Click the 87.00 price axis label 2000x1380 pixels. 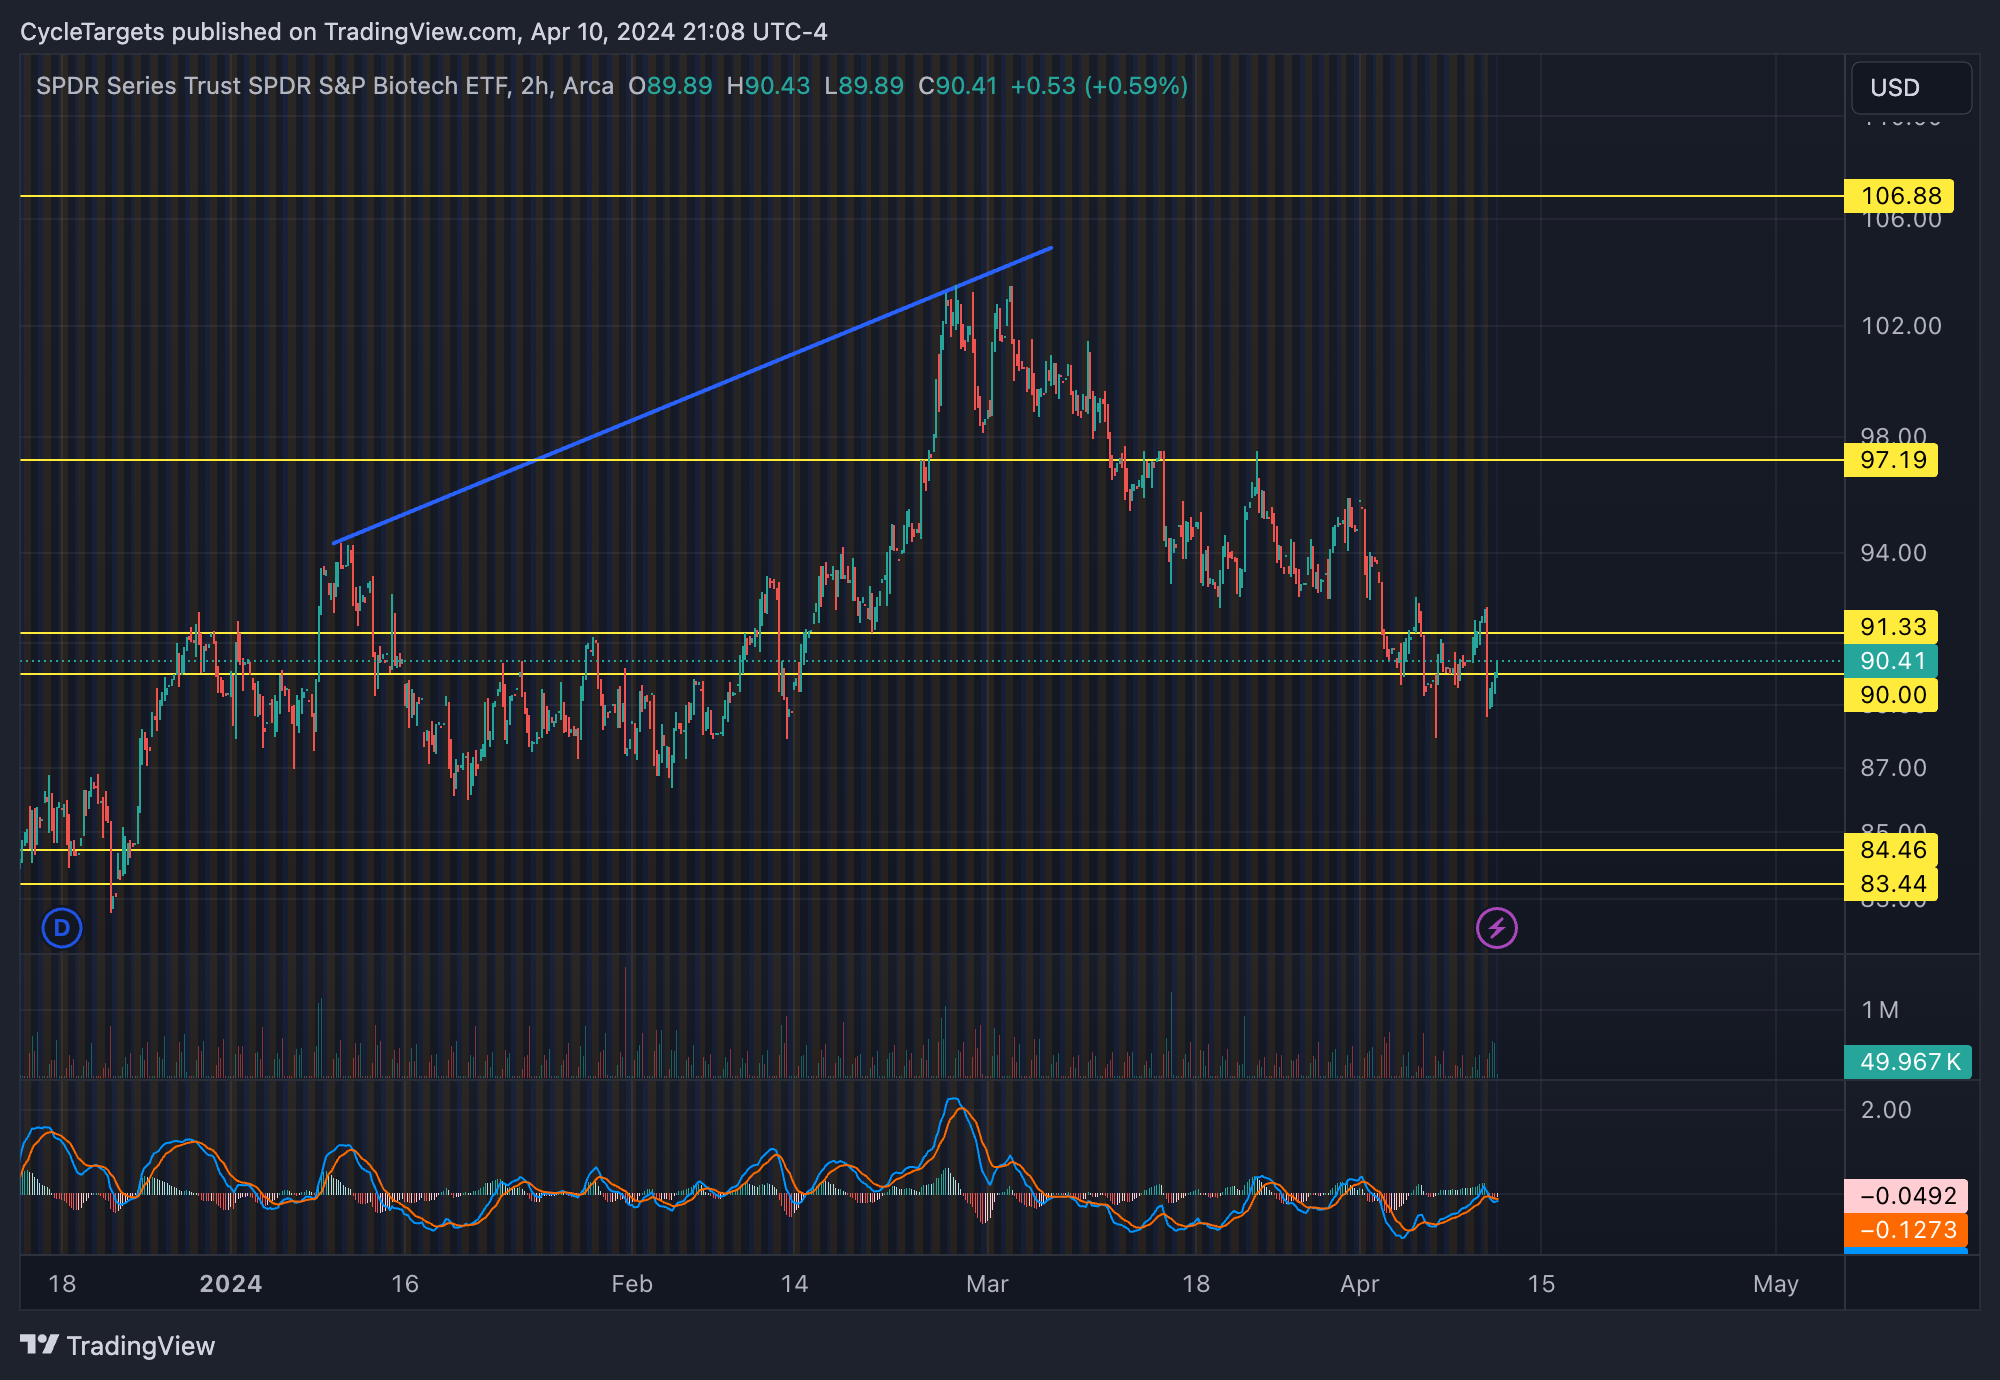coord(1893,768)
